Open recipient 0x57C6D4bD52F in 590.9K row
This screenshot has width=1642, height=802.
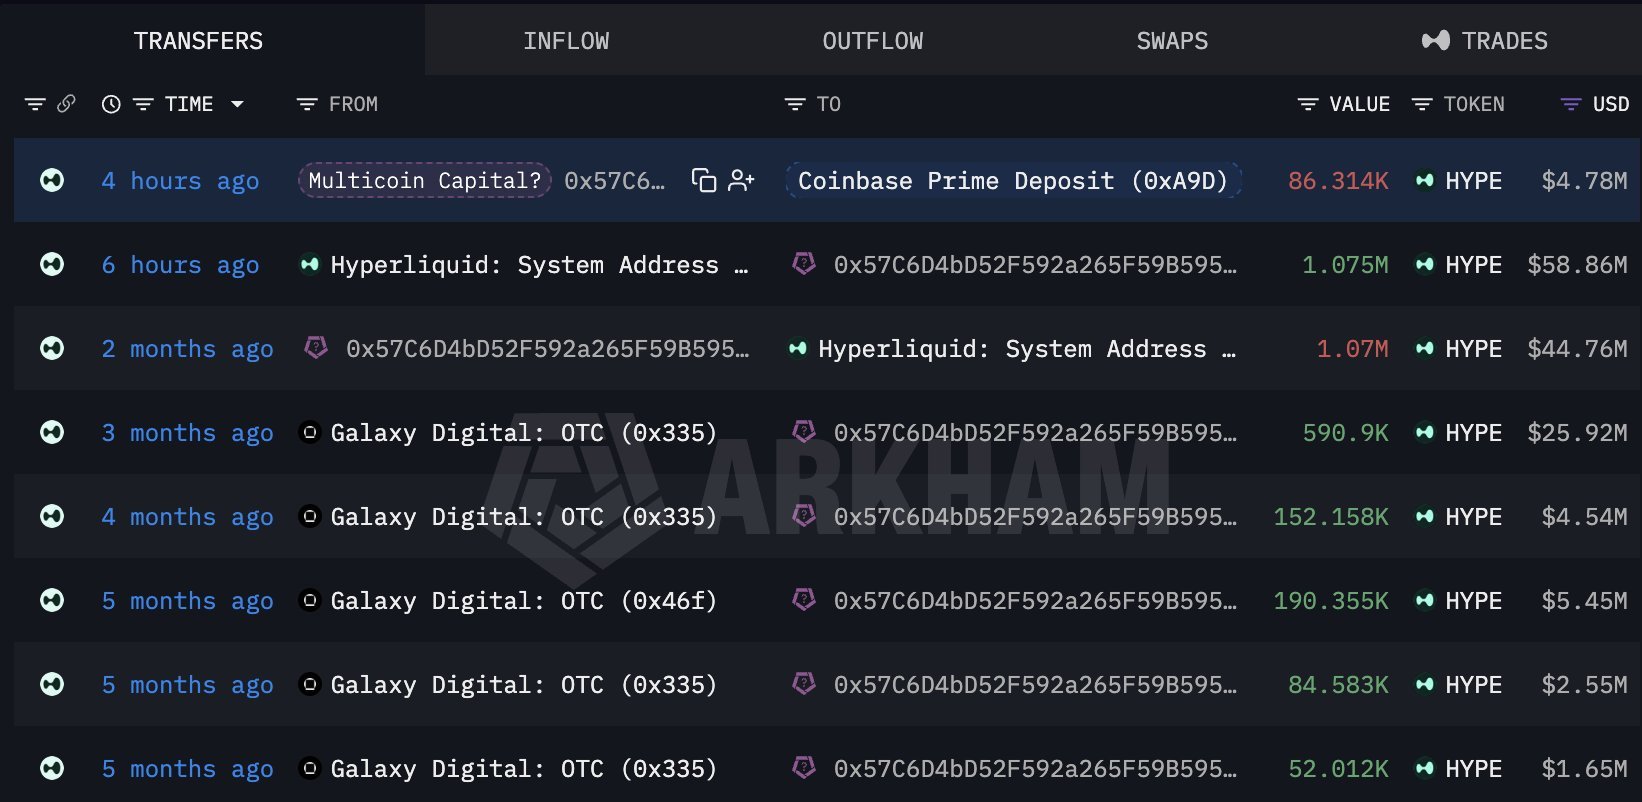(1035, 433)
